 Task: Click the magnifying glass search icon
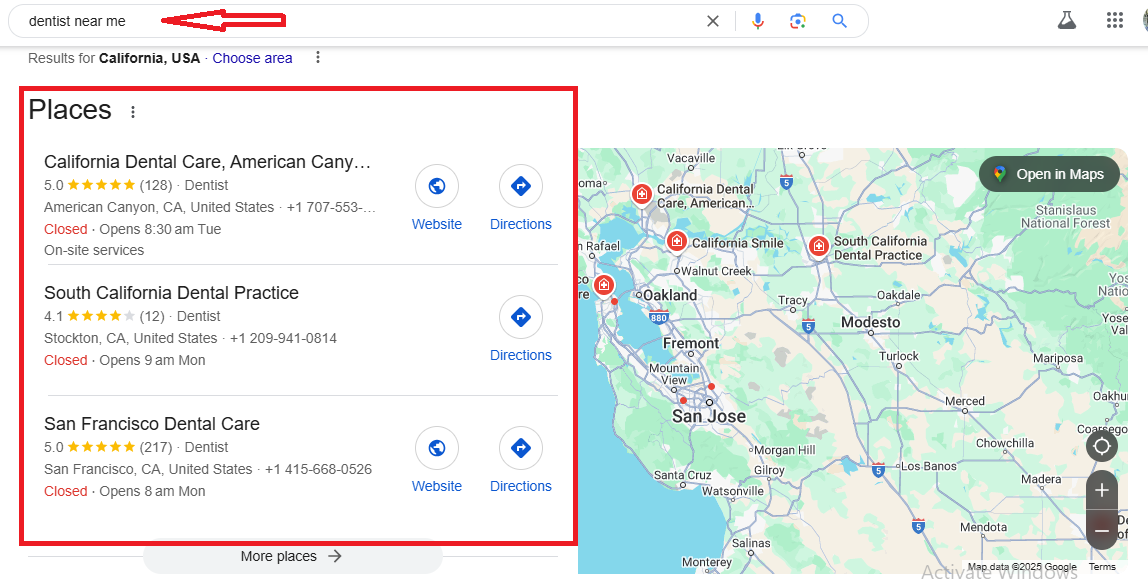tap(838, 20)
